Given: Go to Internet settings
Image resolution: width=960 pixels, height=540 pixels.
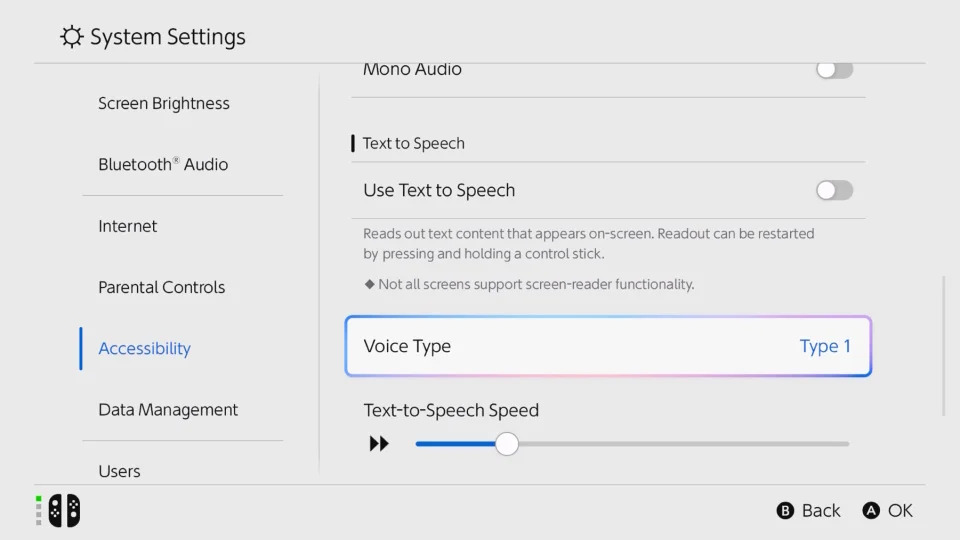Looking at the screenshot, I should 128,226.
